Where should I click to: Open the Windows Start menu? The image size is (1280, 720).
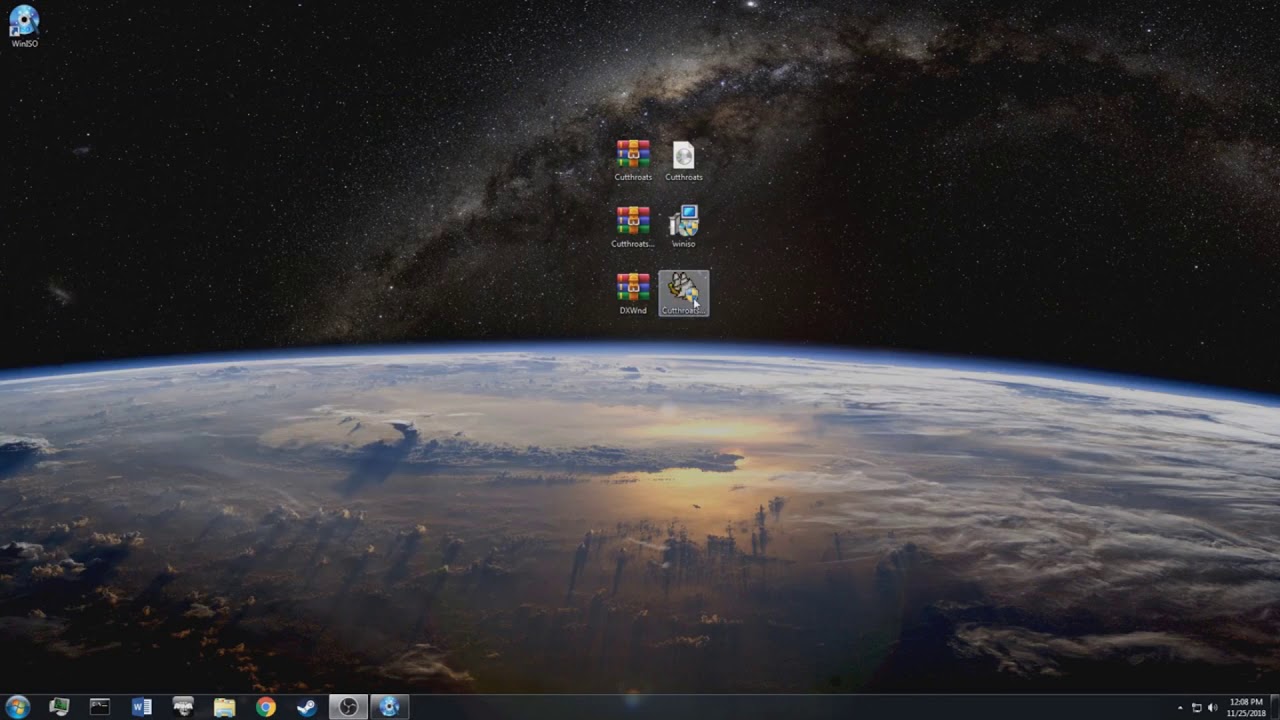(18, 707)
